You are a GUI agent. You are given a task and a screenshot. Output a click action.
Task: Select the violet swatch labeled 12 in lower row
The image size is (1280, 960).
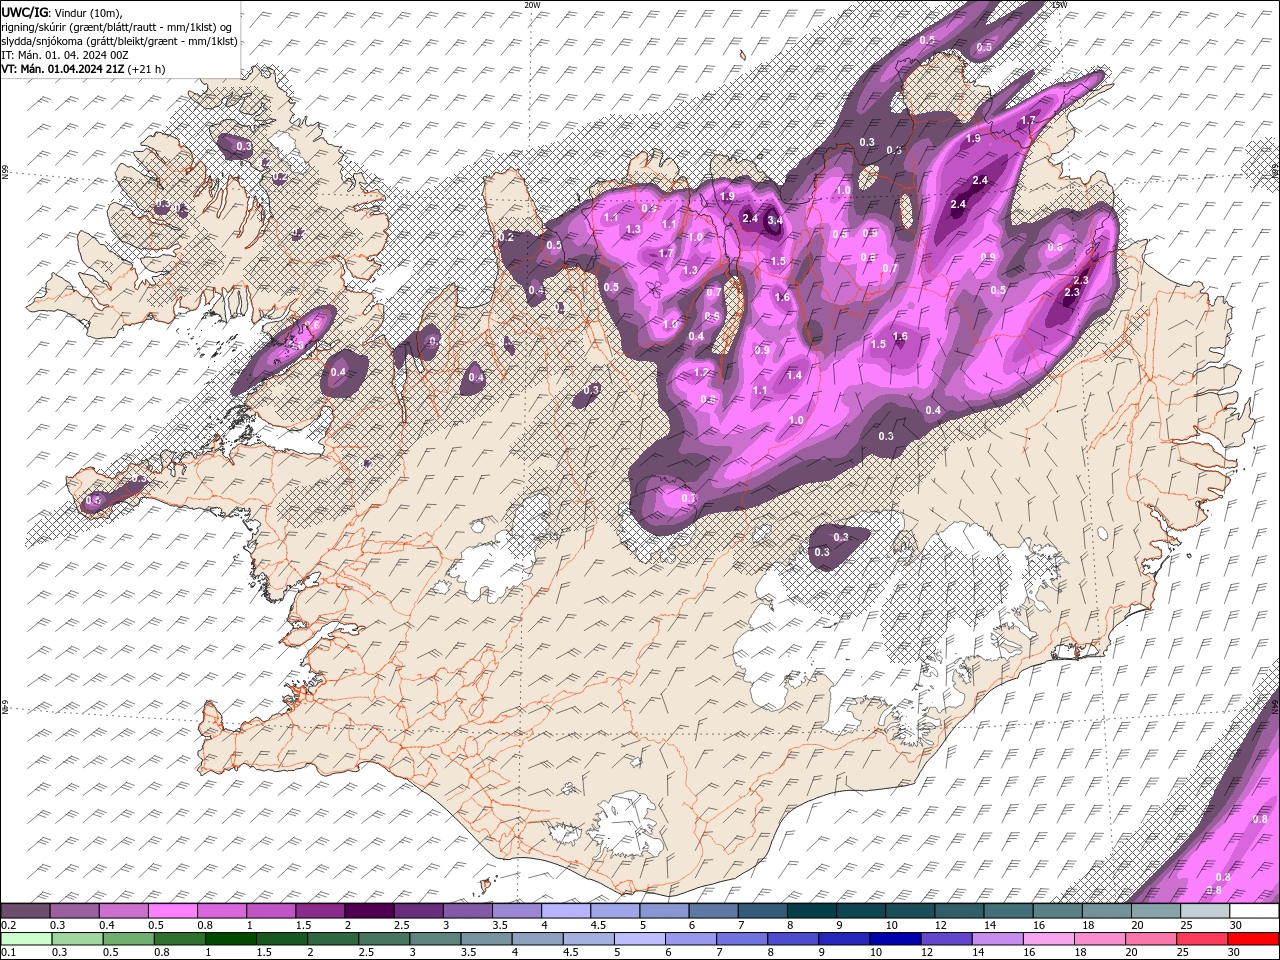point(947,939)
